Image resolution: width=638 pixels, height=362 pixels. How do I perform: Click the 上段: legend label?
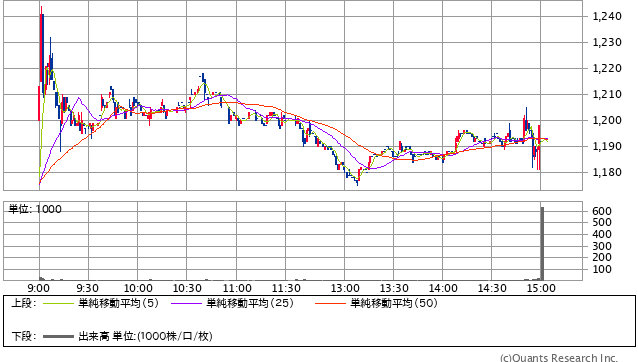point(24,303)
